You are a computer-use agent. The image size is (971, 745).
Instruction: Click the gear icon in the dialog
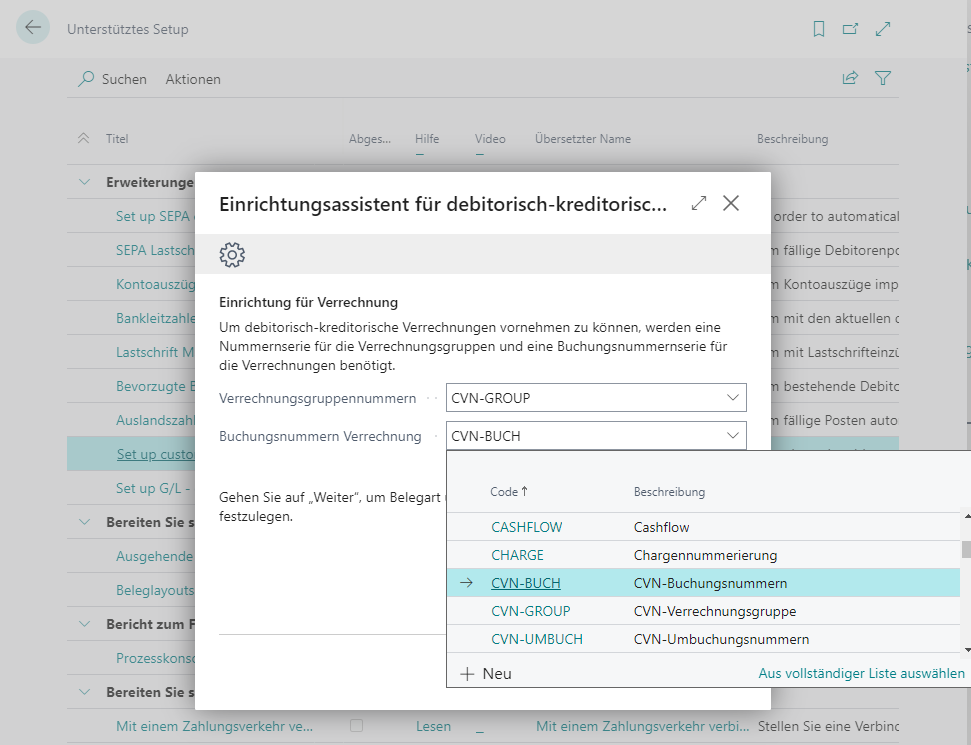pyautogui.click(x=232, y=255)
